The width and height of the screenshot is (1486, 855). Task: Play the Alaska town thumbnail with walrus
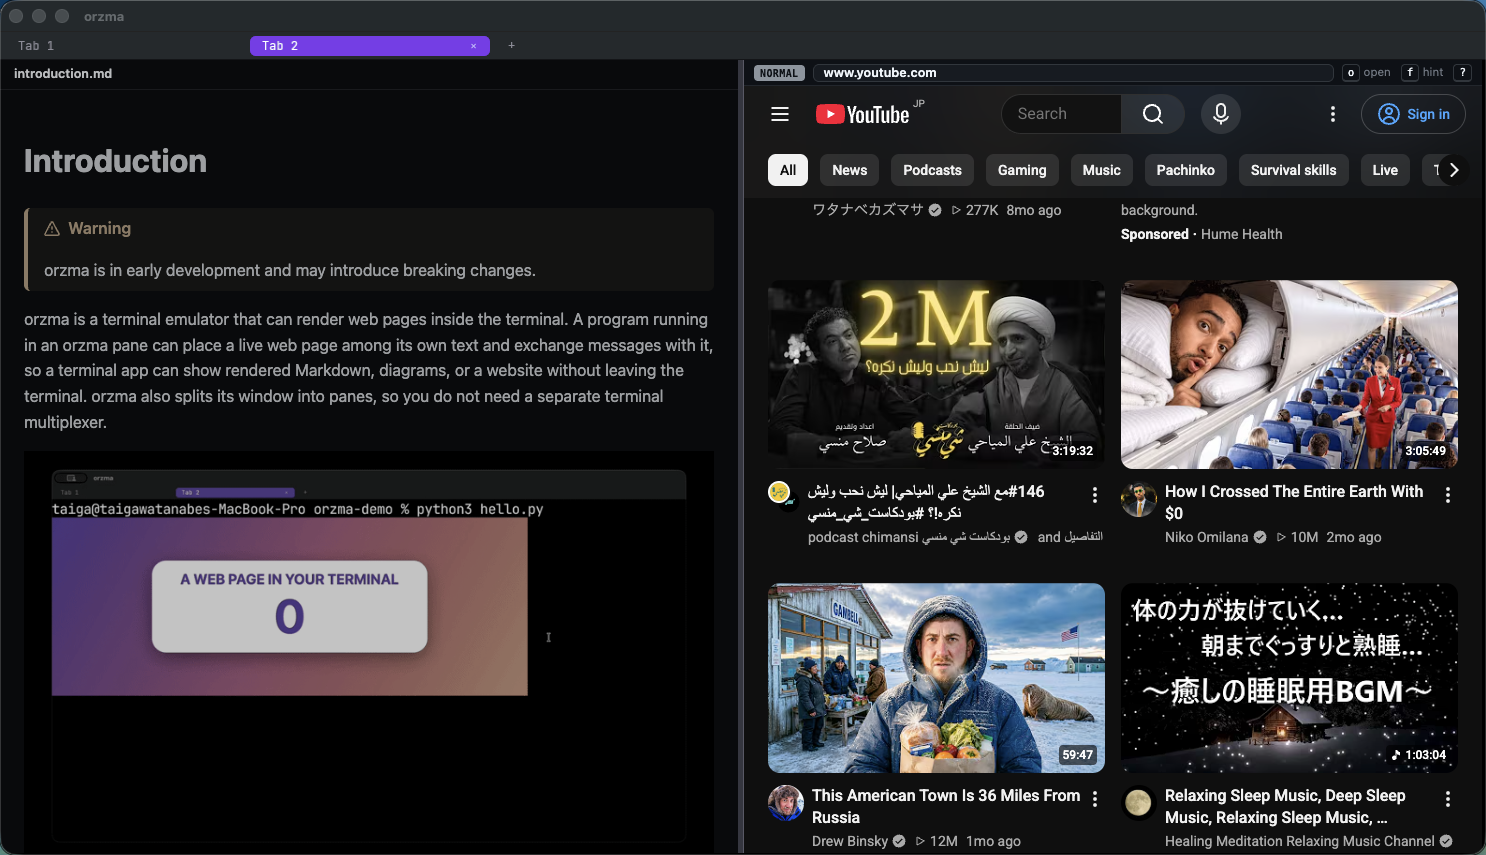936,678
